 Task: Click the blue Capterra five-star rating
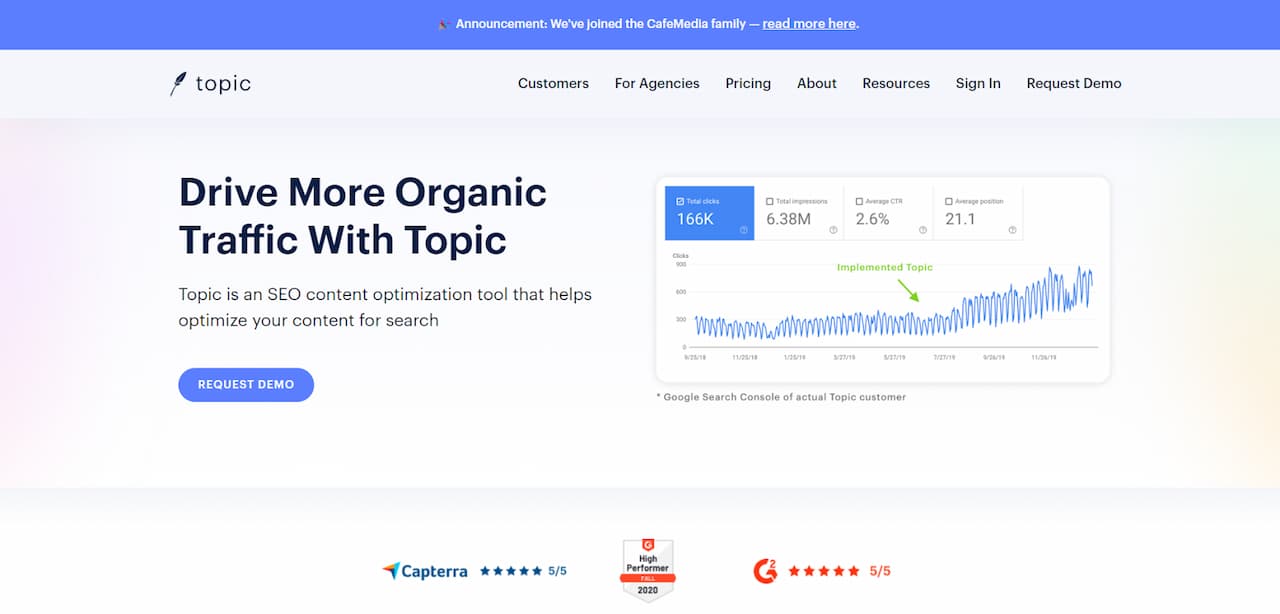click(511, 571)
